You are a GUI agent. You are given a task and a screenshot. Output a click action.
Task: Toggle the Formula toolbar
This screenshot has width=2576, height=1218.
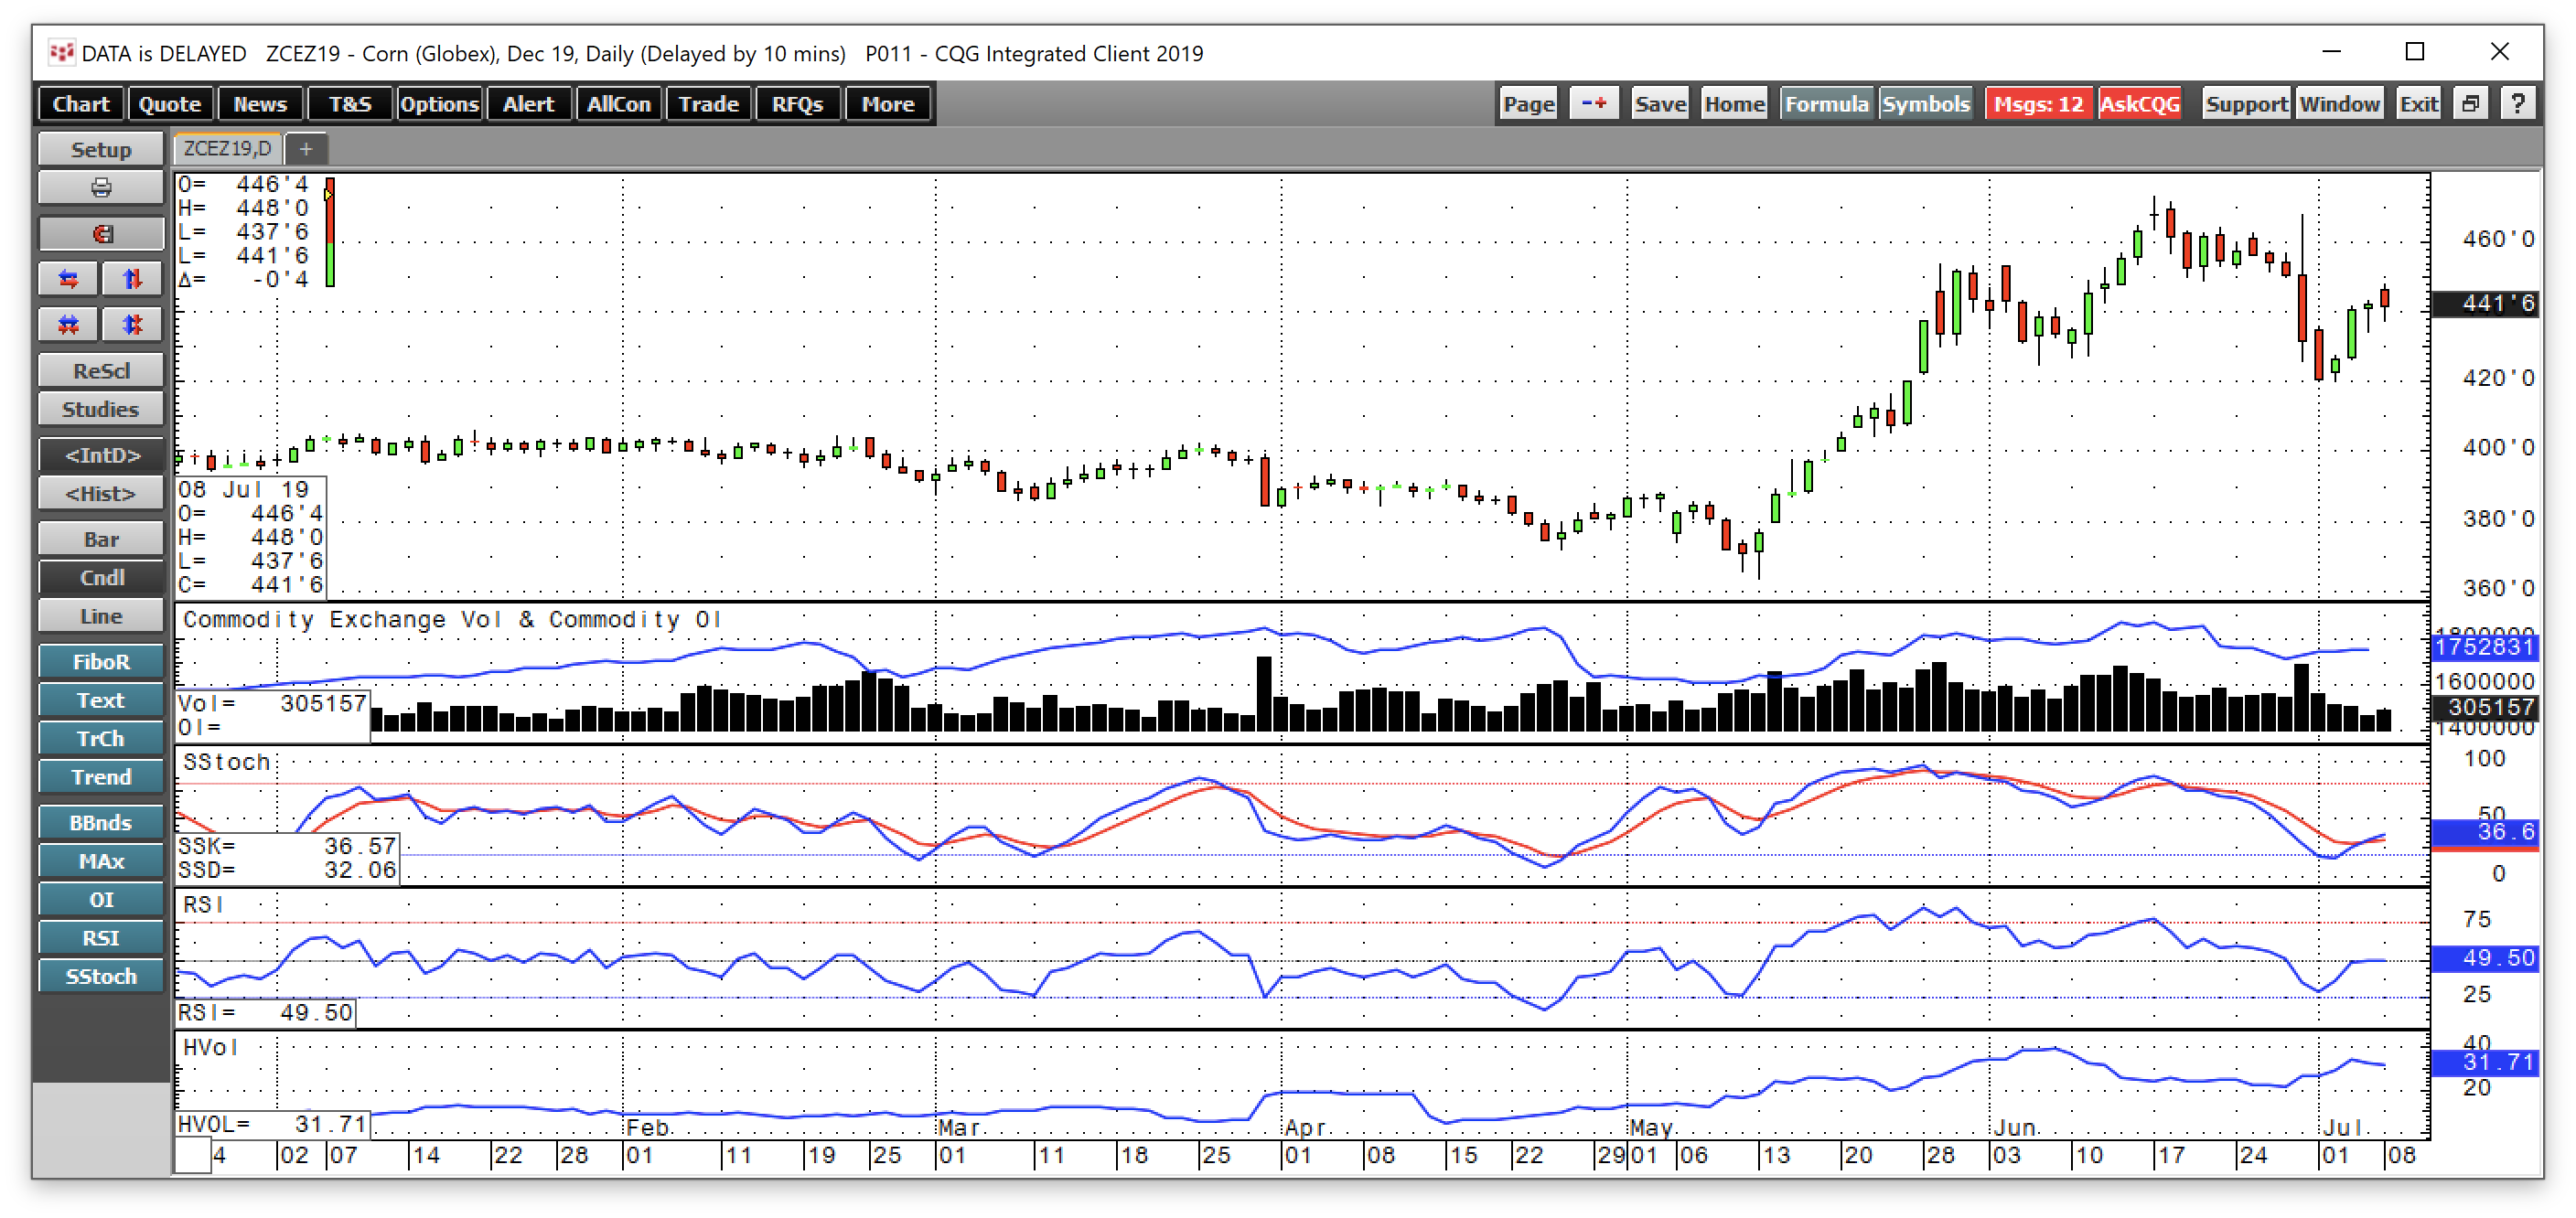tap(1826, 104)
